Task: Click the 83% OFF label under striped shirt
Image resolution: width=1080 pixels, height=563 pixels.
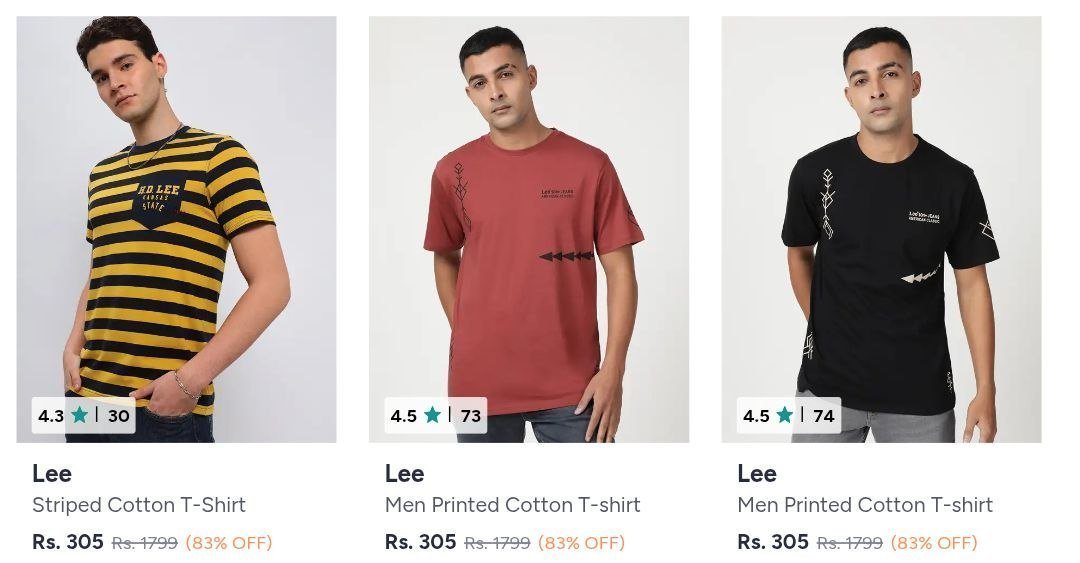Action: [x=229, y=543]
